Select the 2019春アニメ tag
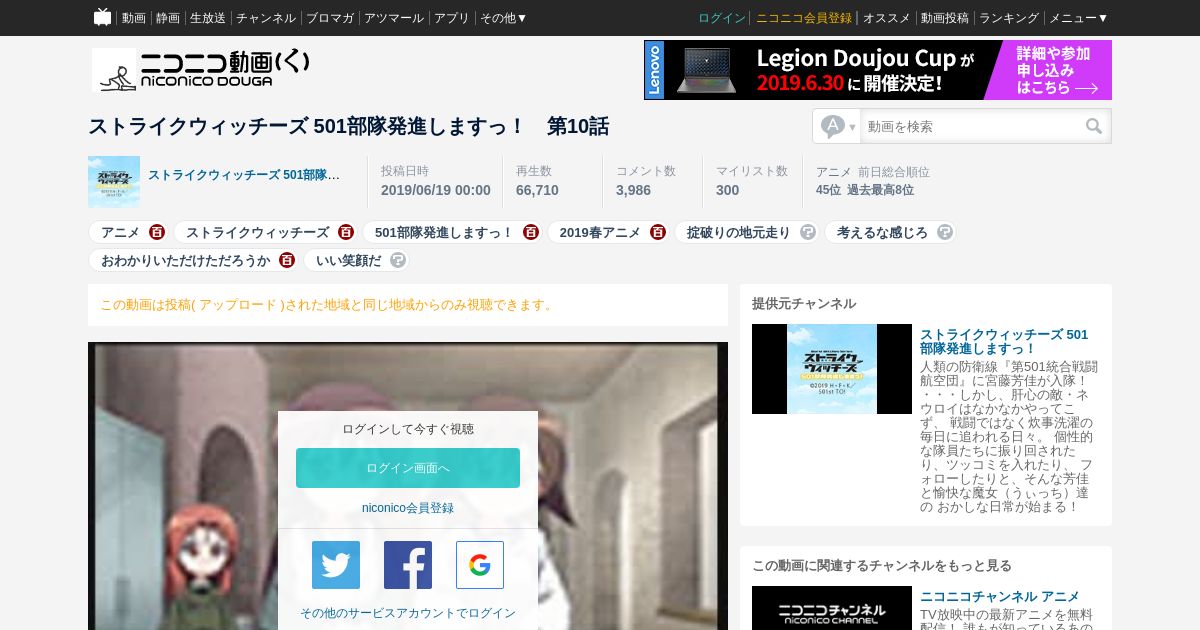1200x630 pixels. 600,232
